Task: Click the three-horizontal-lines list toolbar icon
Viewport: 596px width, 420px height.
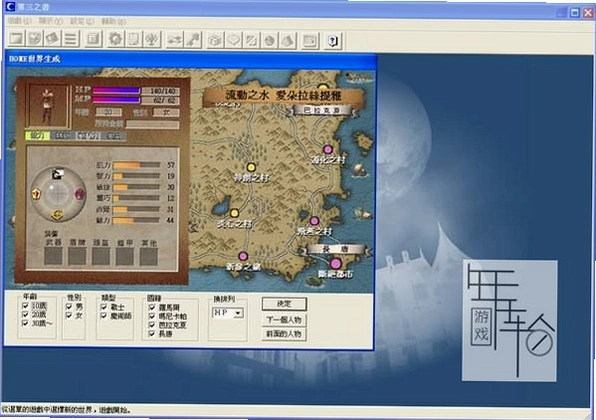Action: tap(71, 39)
